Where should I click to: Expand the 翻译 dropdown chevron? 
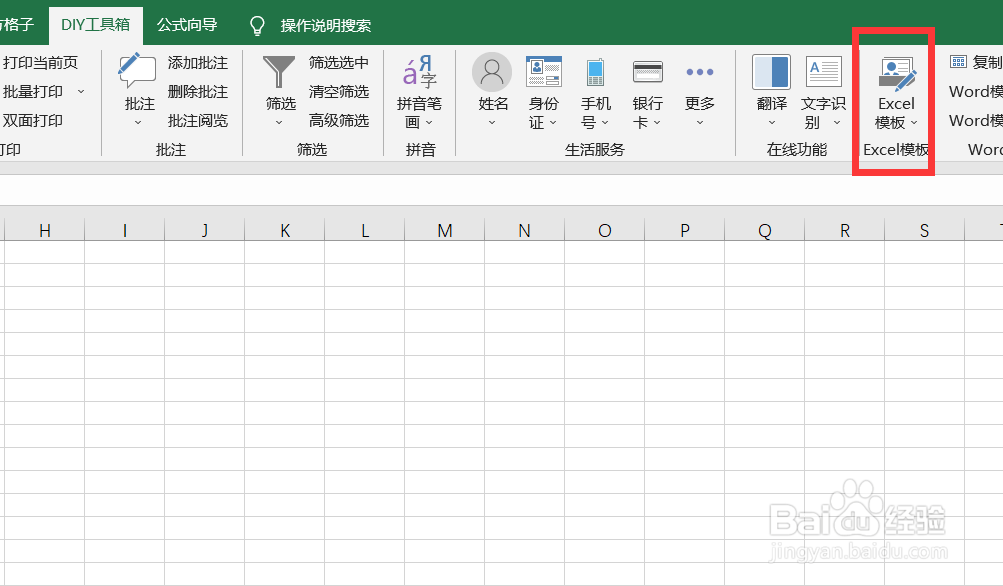[x=771, y=122]
